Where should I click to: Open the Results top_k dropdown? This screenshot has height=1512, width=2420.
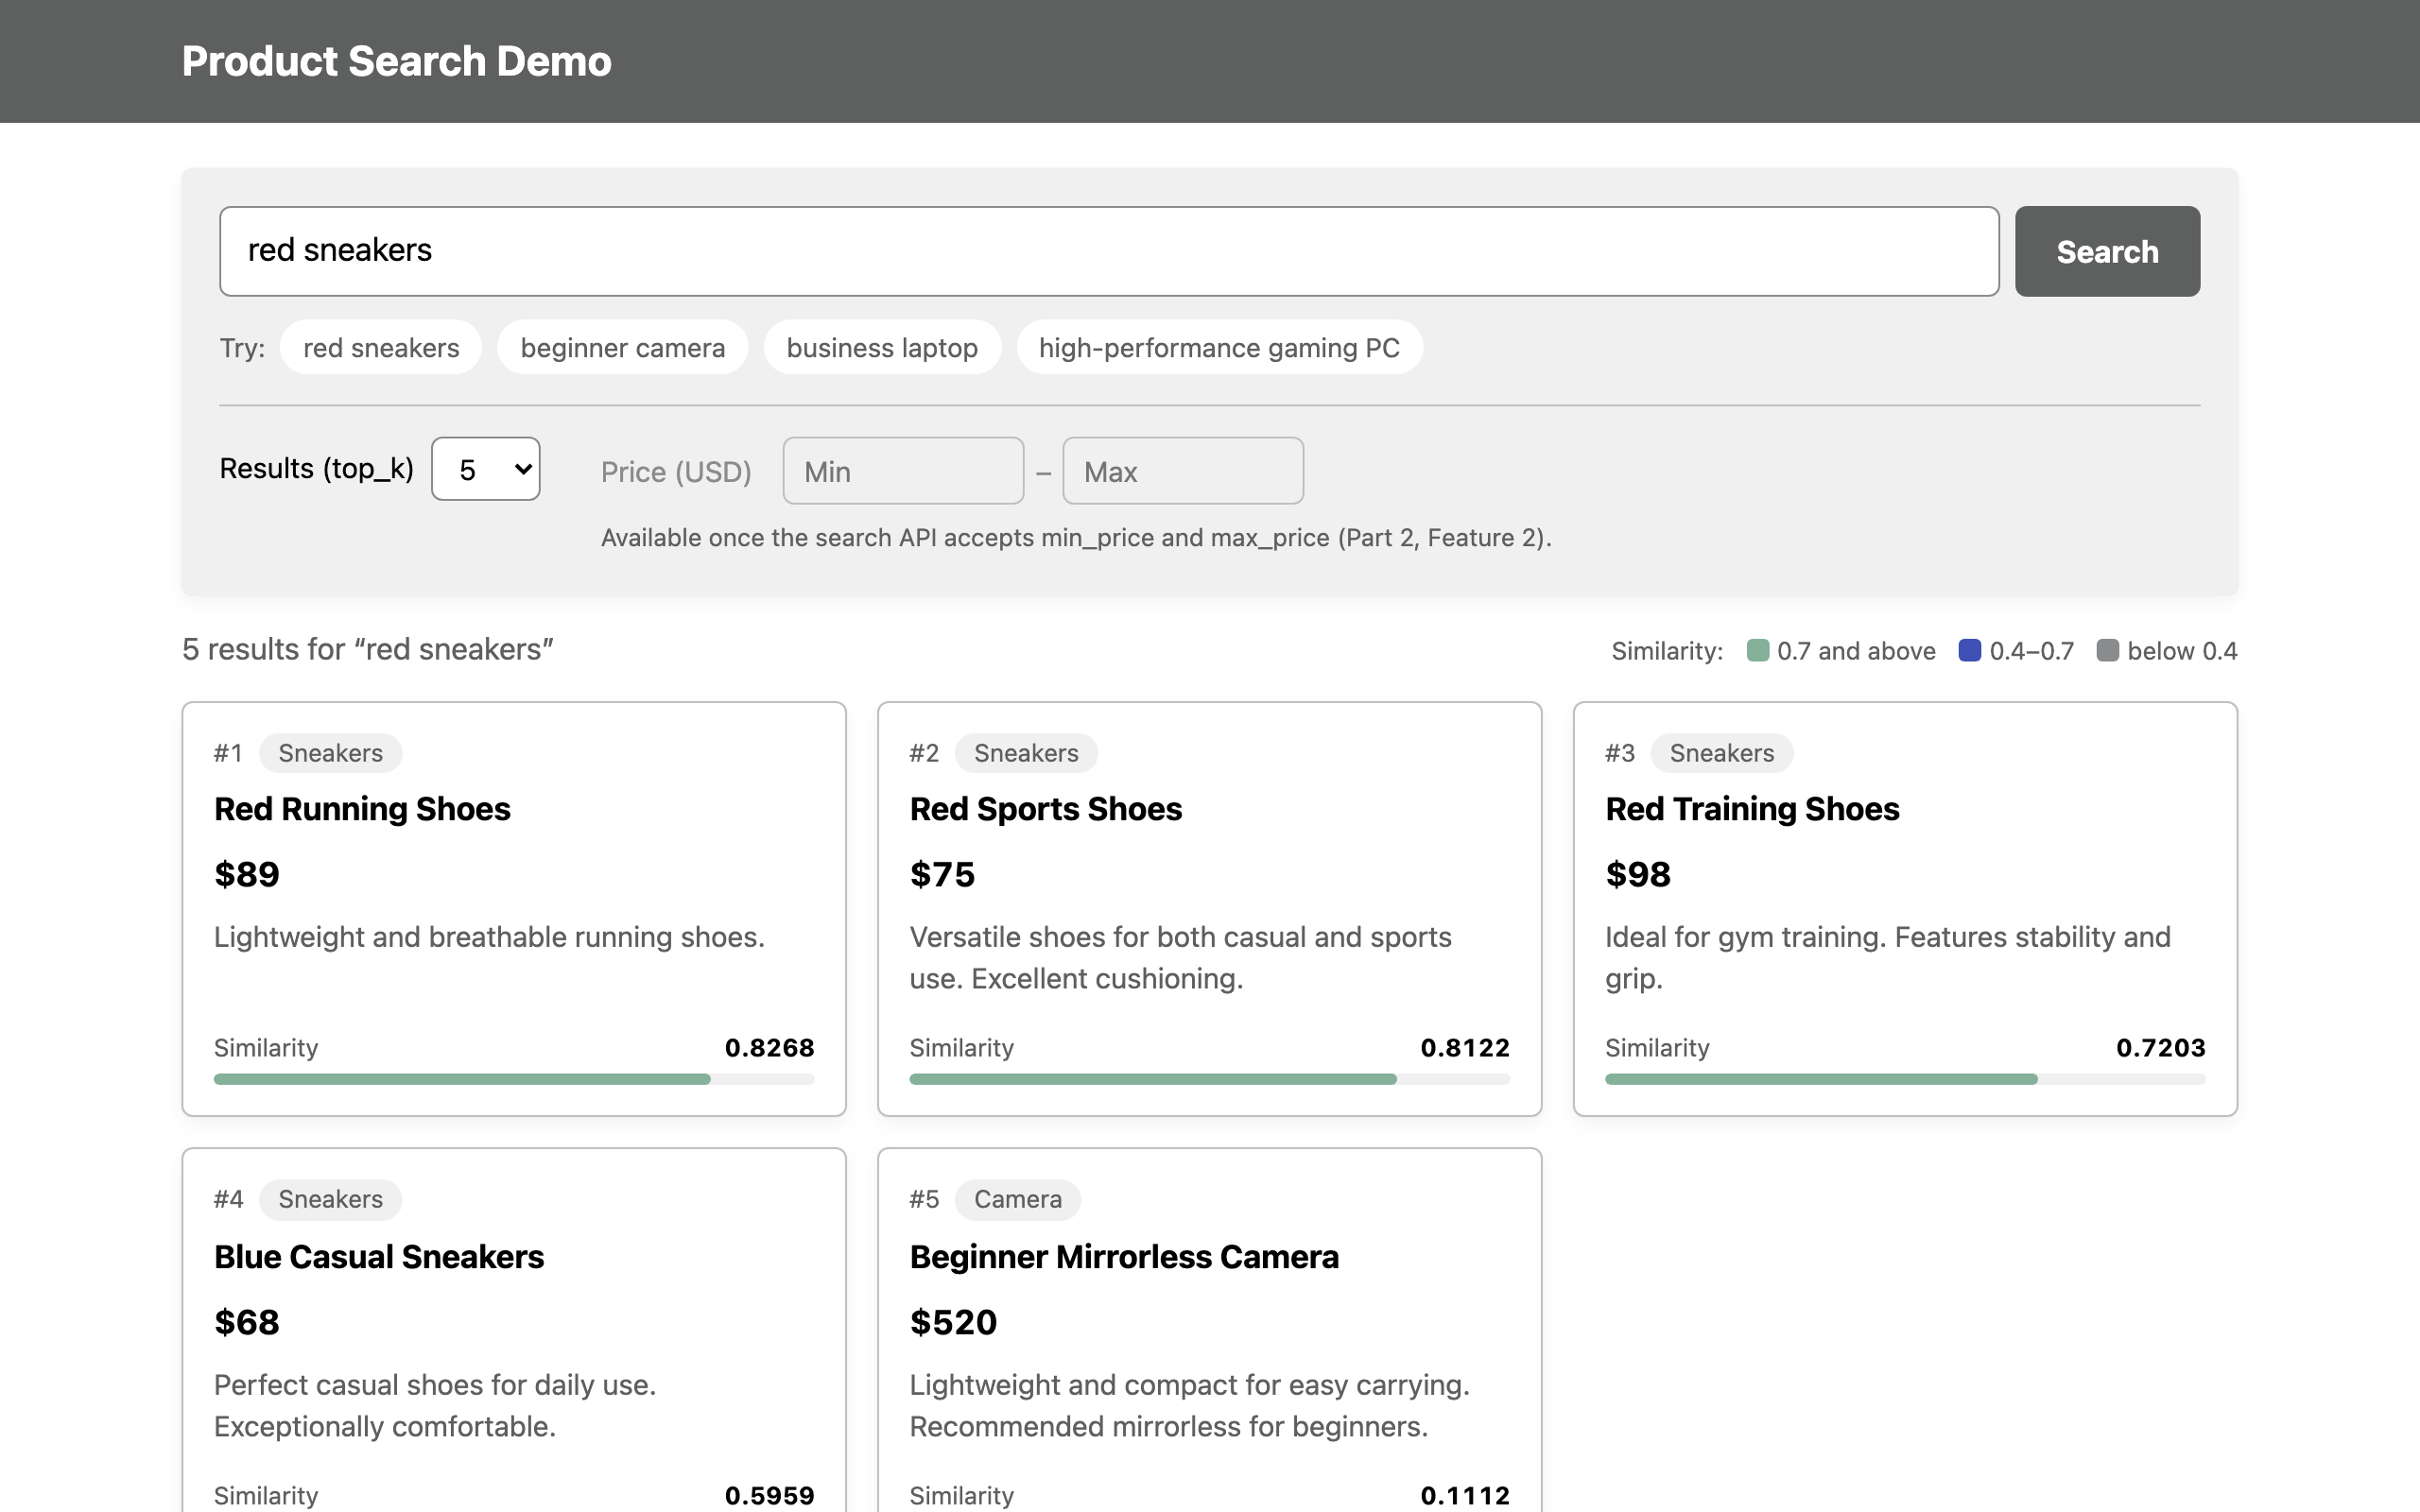tap(486, 469)
